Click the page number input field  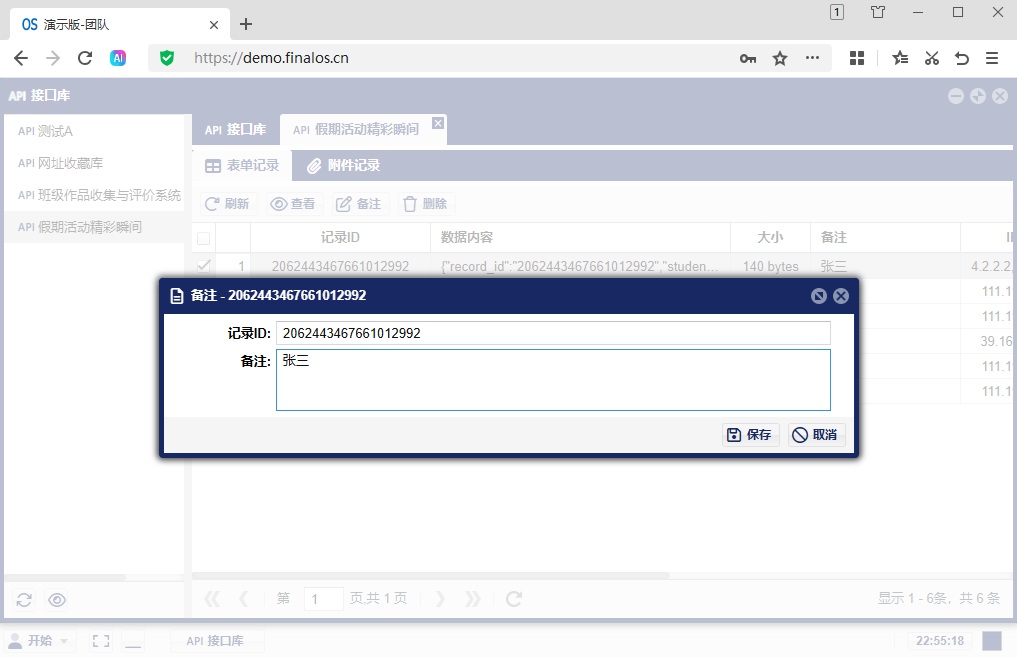click(323, 599)
